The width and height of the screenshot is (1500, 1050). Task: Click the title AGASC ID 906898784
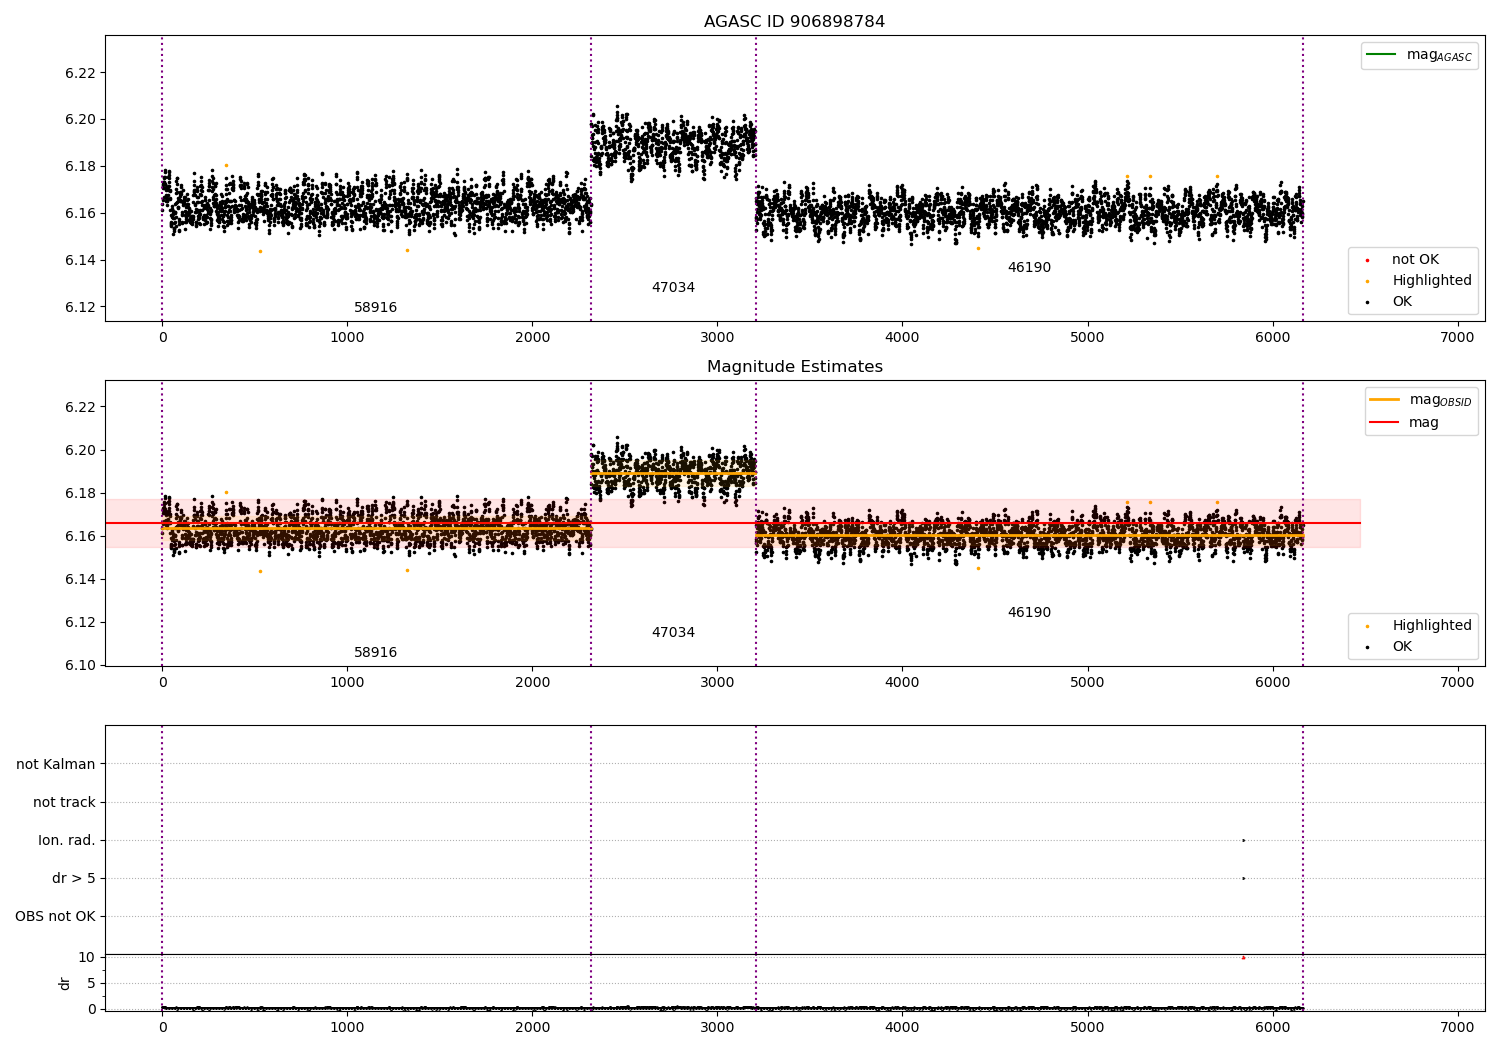coord(794,22)
